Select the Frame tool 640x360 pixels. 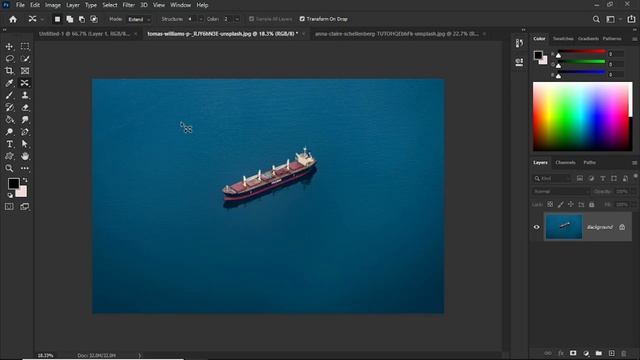(25, 71)
